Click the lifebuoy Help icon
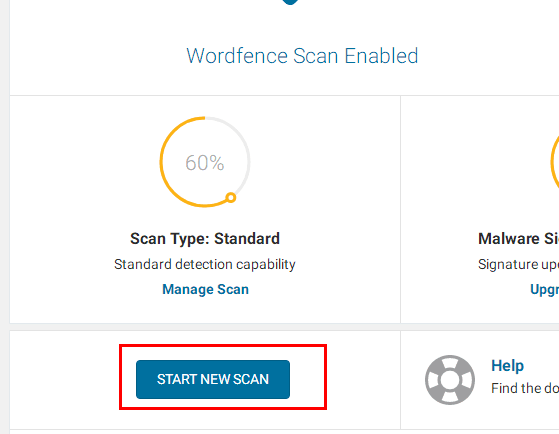 [450, 380]
